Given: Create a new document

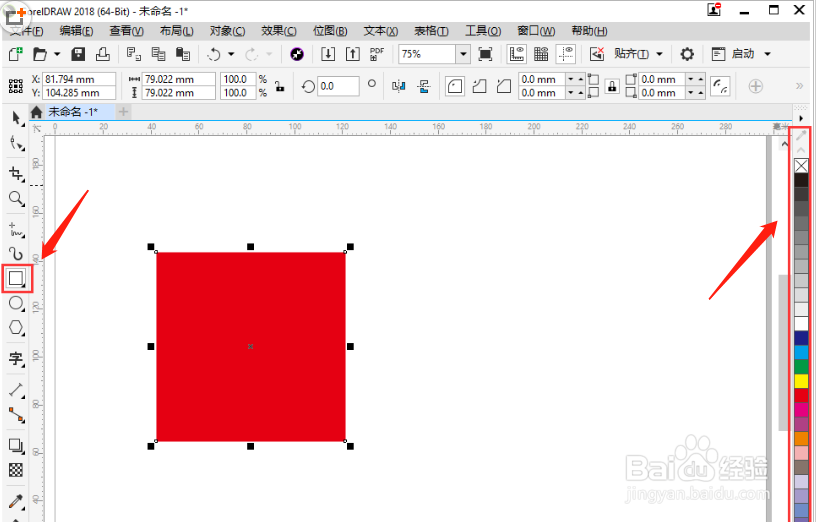Looking at the screenshot, I should pos(16,54).
